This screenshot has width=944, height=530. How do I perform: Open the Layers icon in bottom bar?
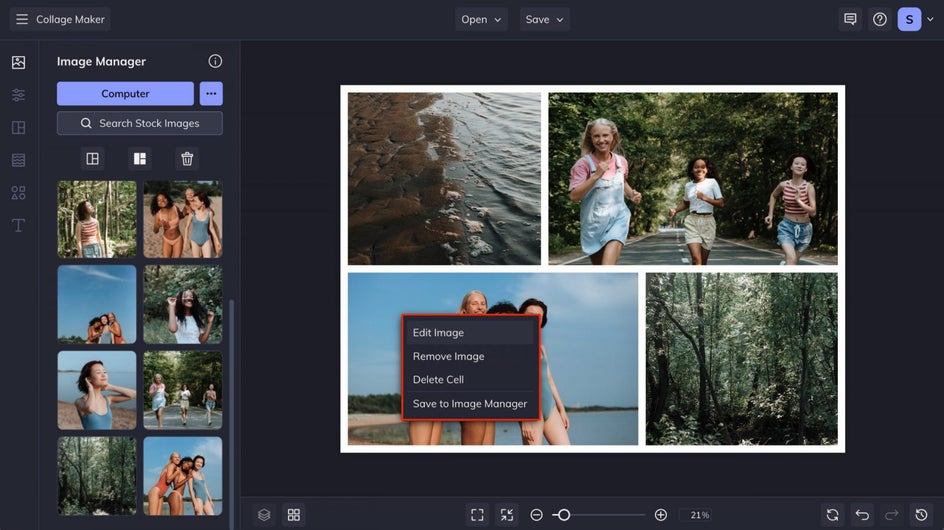click(x=264, y=515)
